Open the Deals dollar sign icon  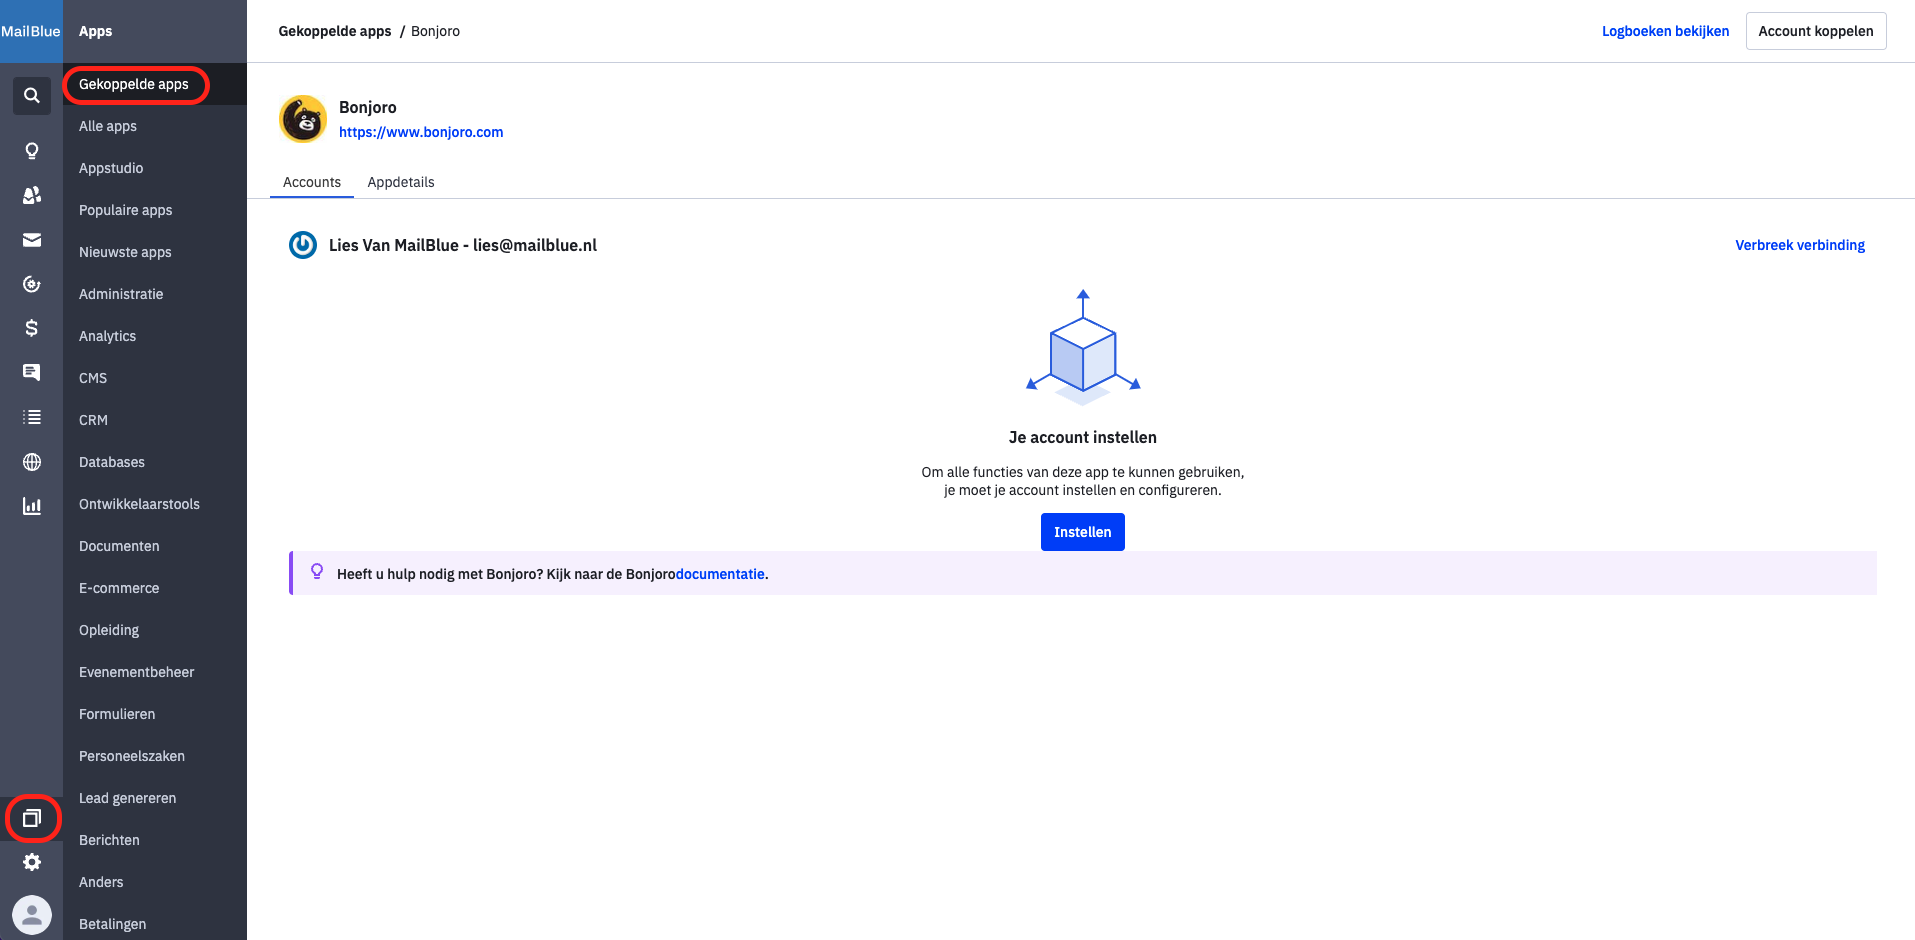[x=32, y=328]
